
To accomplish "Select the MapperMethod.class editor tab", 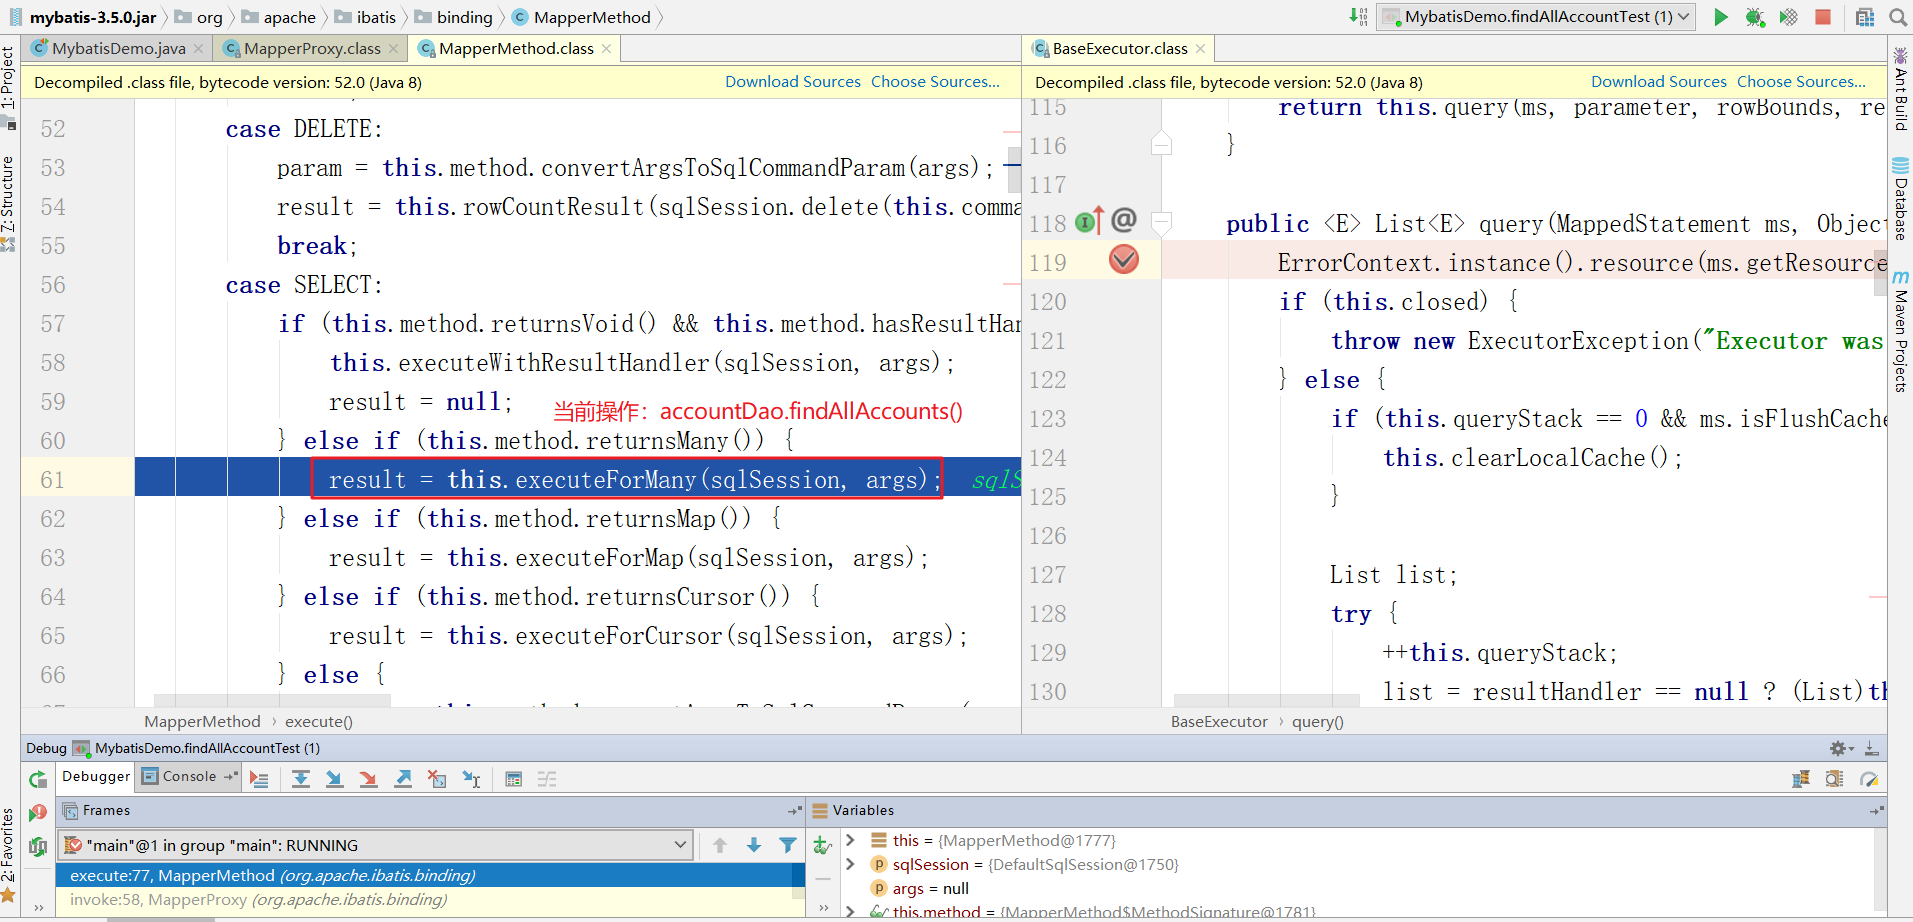I will [x=516, y=48].
